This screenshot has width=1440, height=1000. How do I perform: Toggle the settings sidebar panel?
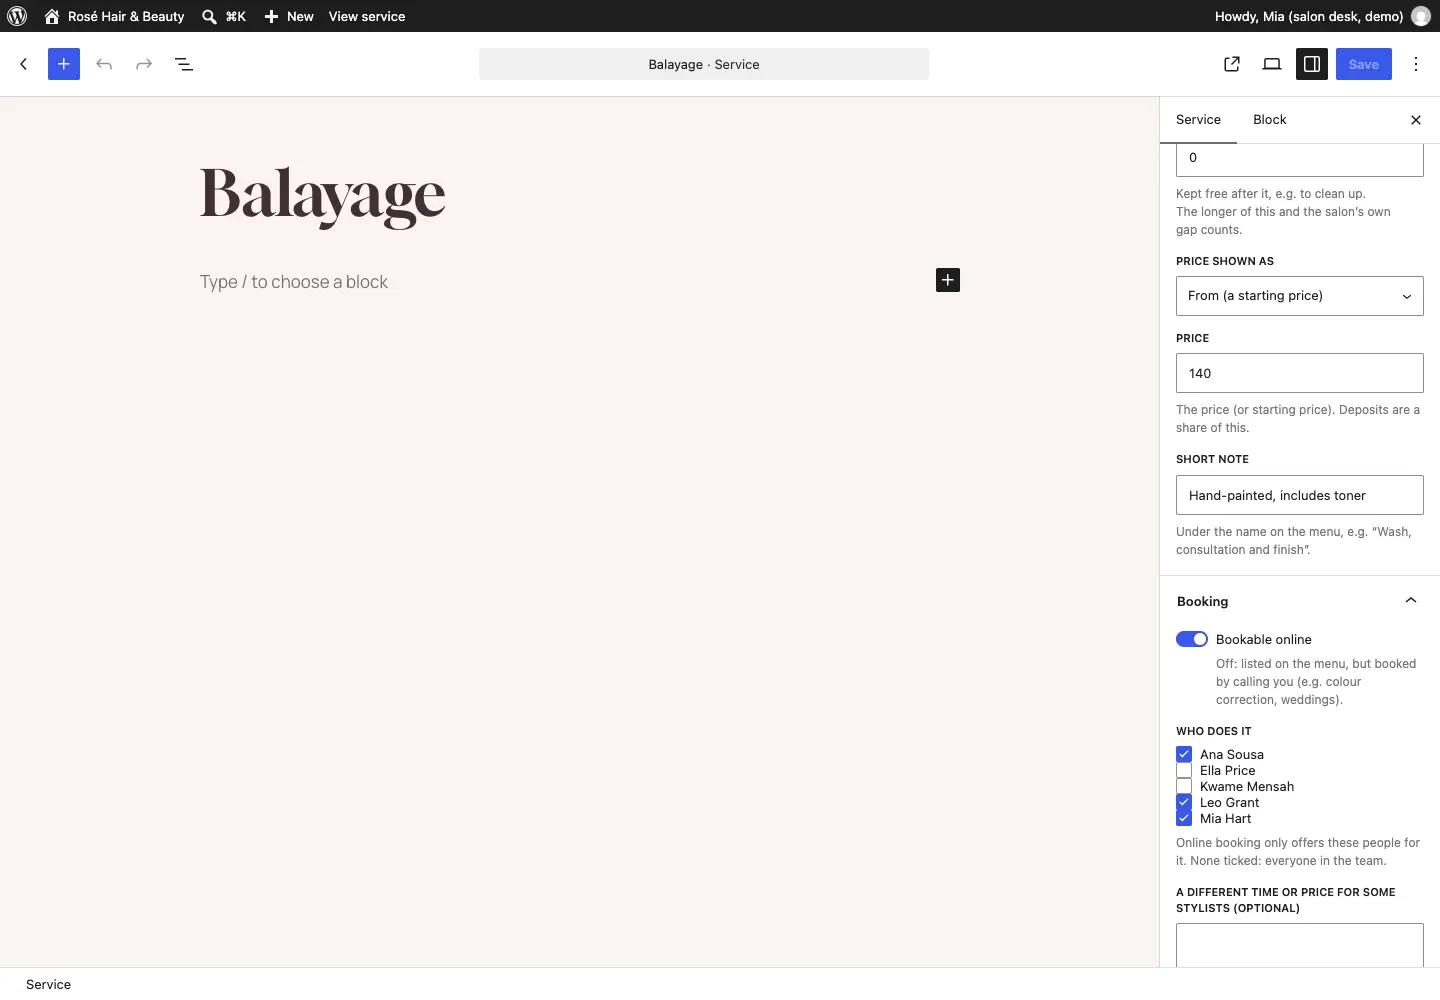point(1312,64)
